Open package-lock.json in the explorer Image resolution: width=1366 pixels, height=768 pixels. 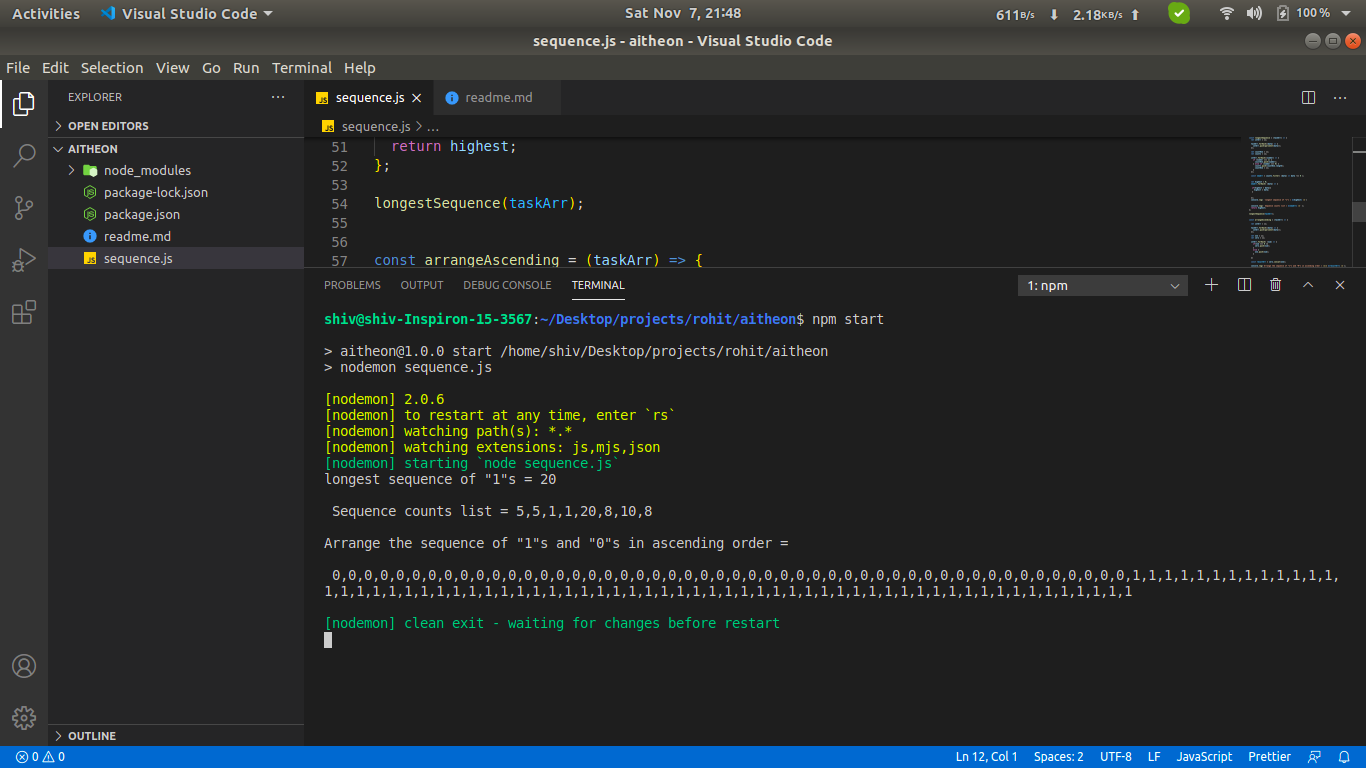(176, 192)
